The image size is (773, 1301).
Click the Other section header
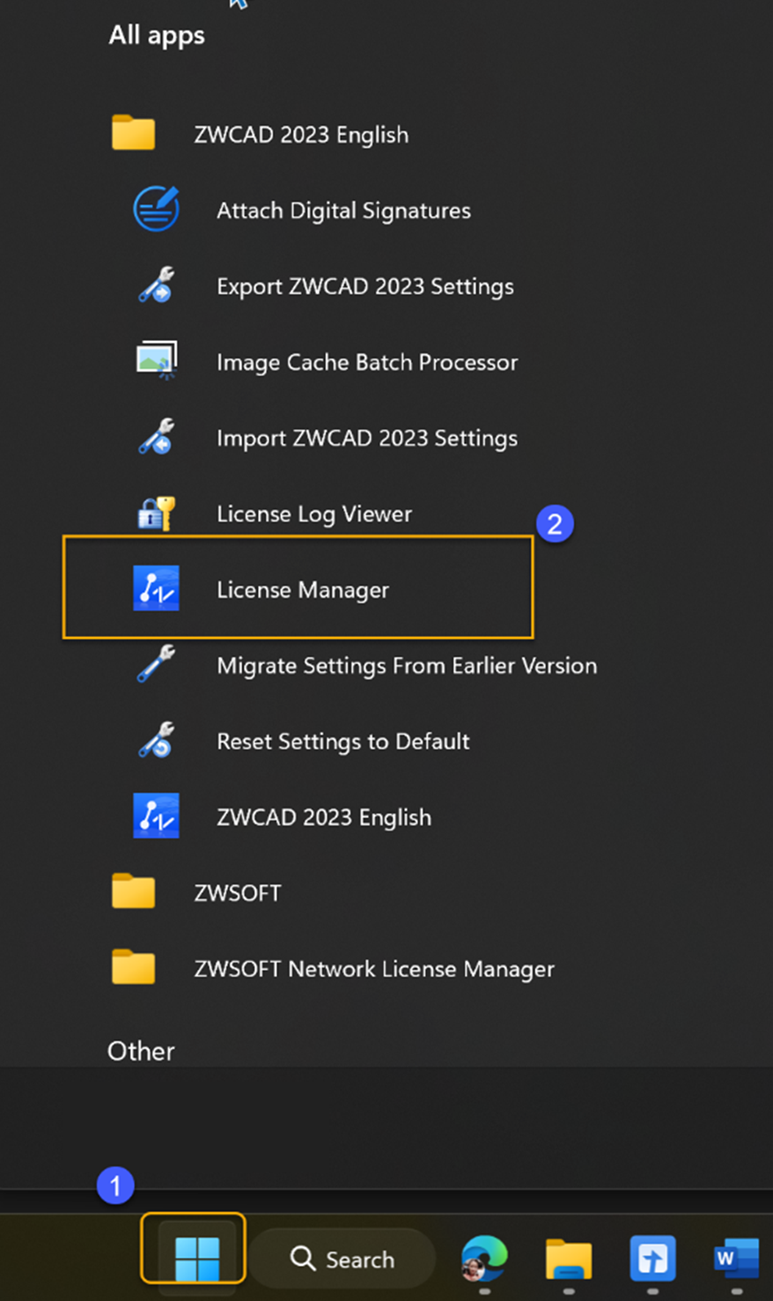click(x=141, y=1051)
